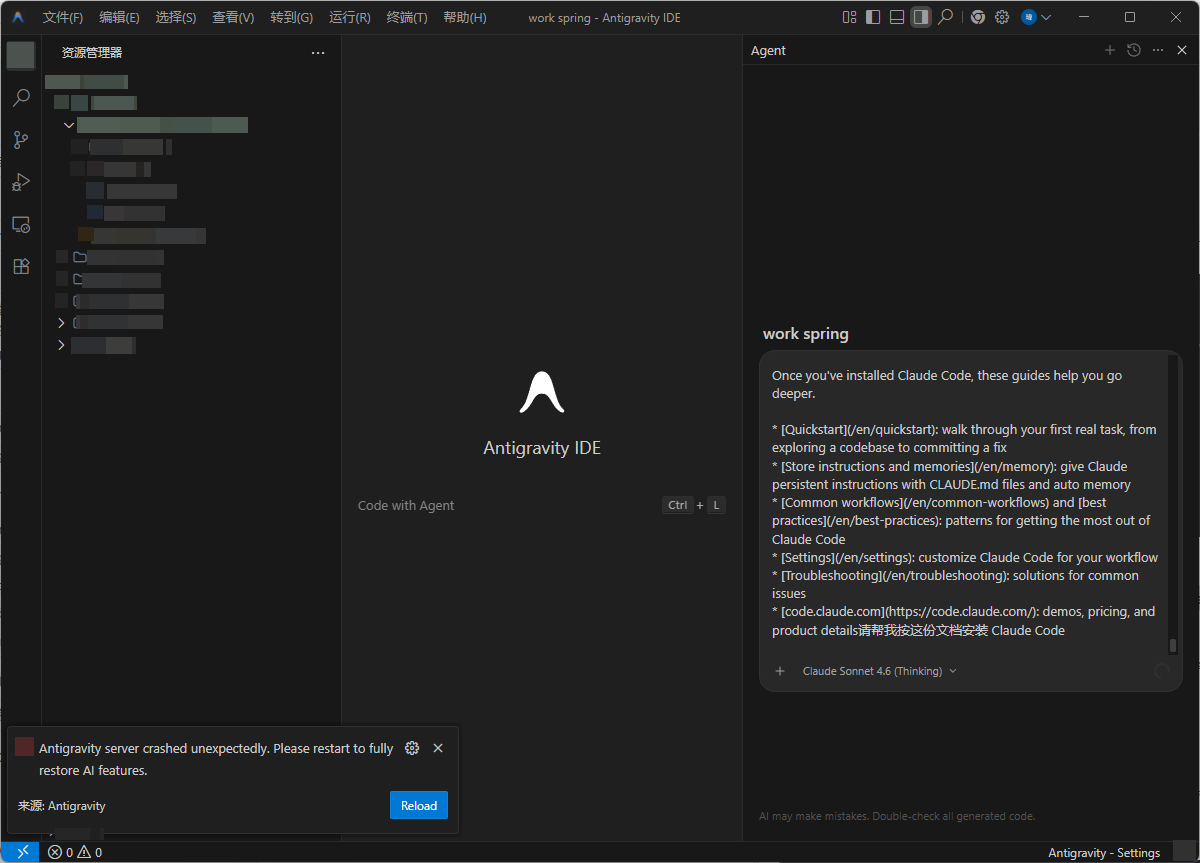Open the Search view in activity bar
The width and height of the screenshot is (1200, 863).
pyautogui.click(x=21, y=98)
